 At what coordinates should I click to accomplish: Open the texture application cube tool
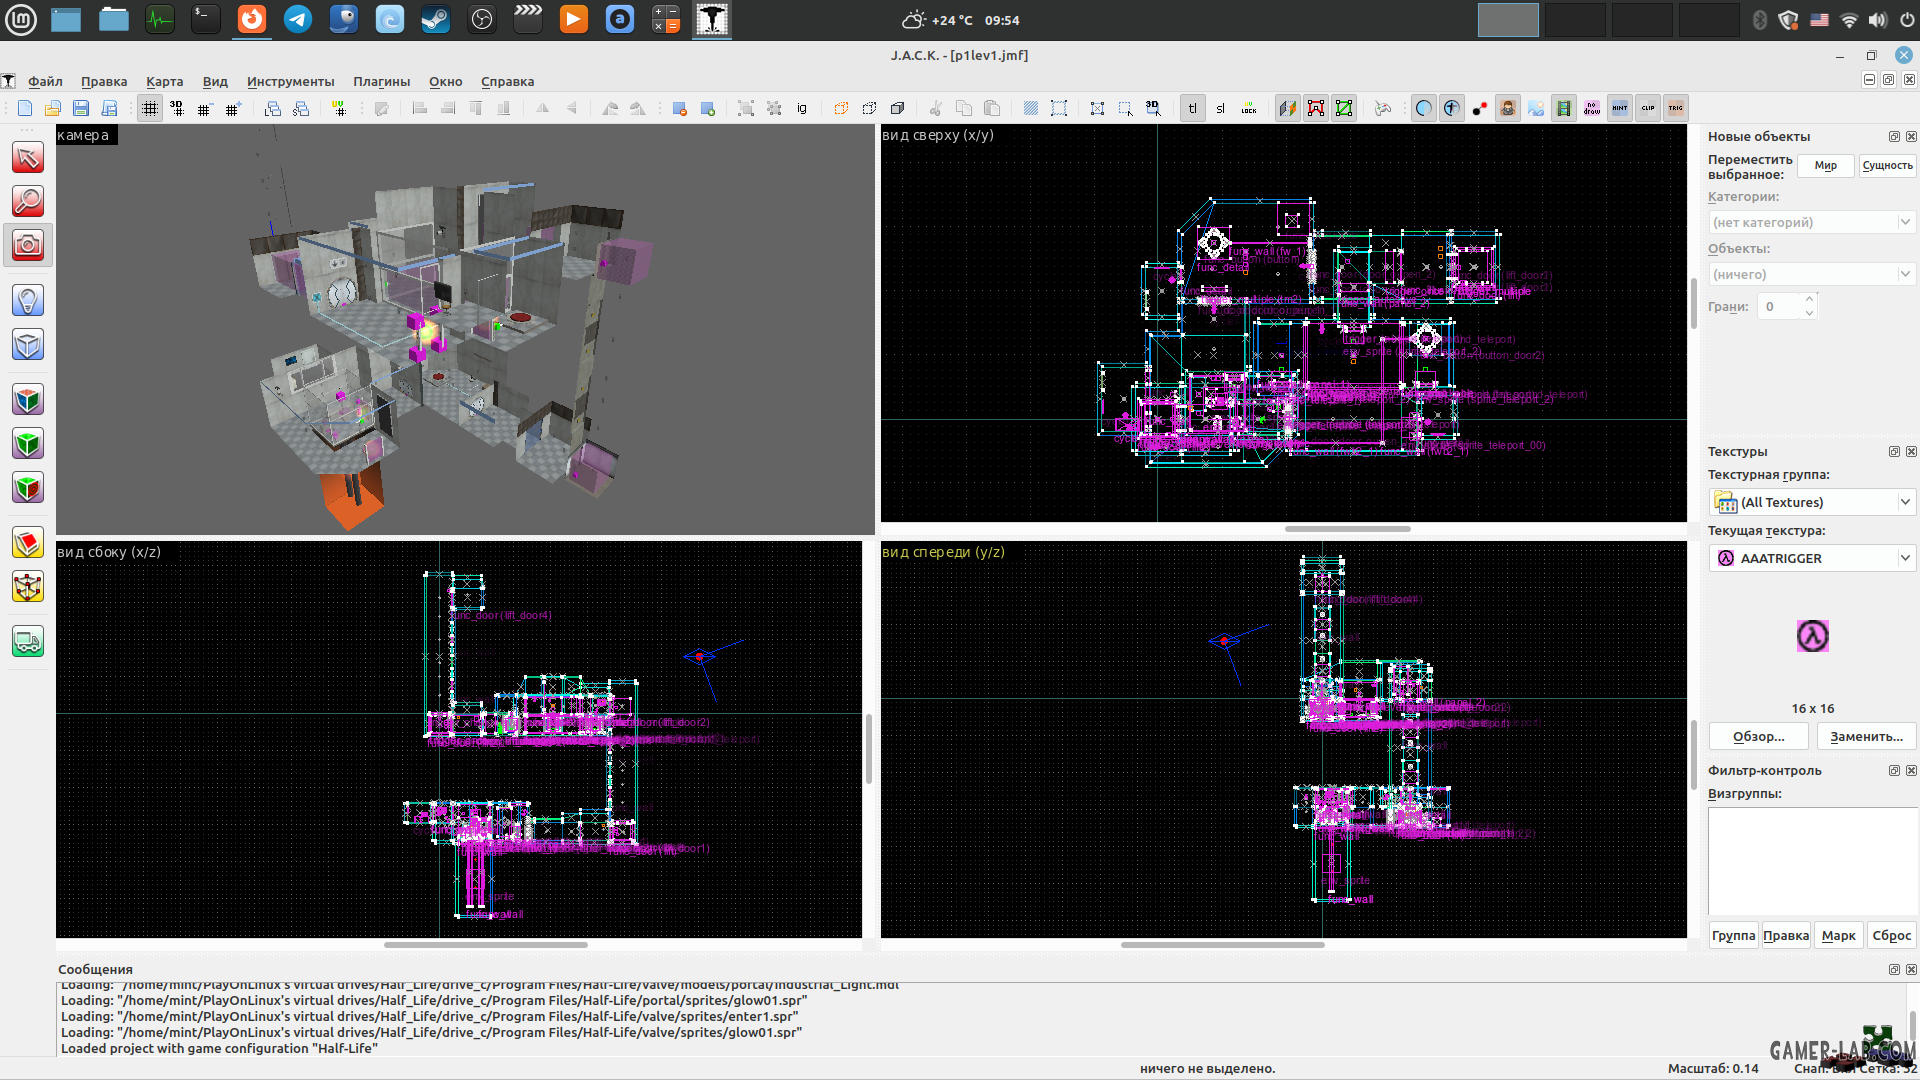pos(28,399)
